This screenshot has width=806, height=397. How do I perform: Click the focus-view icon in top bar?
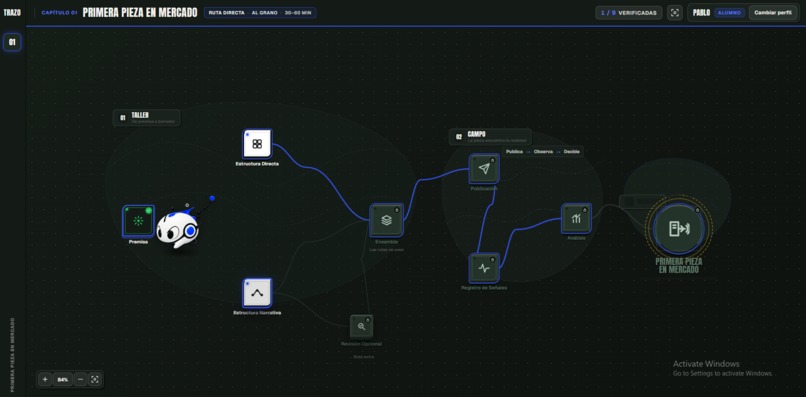(674, 13)
